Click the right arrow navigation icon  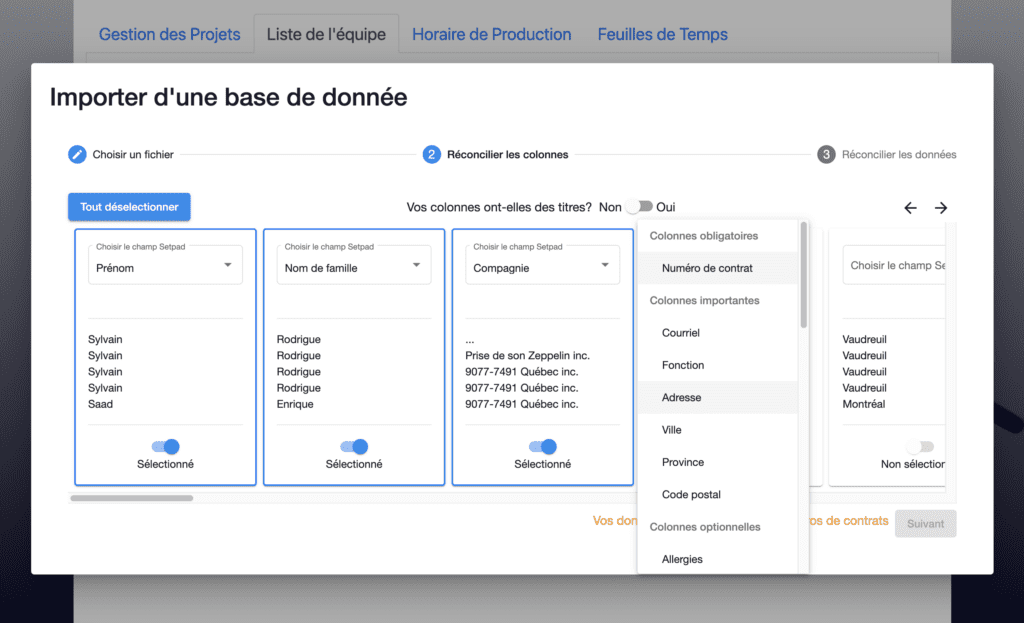[x=941, y=208]
